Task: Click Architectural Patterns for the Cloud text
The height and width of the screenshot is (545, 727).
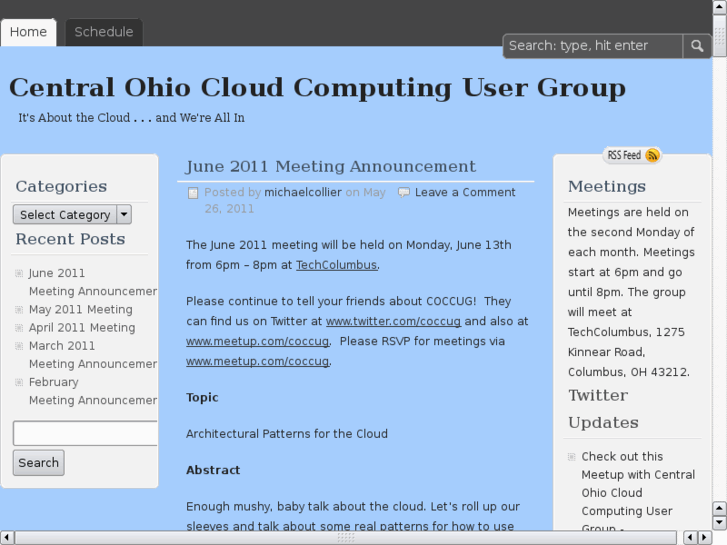Action: (x=287, y=434)
